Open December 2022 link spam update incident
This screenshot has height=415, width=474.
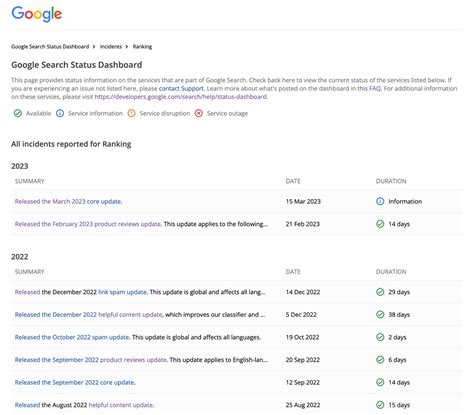pyautogui.click(x=122, y=292)
